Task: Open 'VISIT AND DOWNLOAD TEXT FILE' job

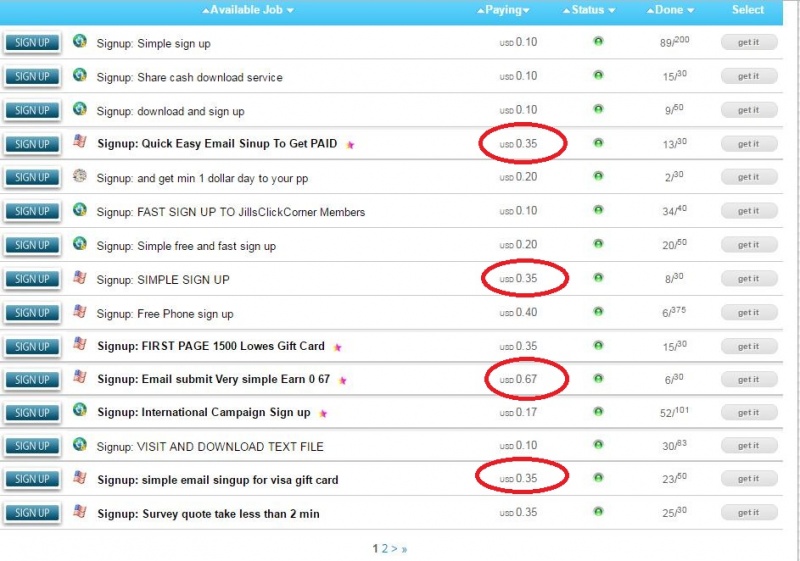Action: coord(210,447)
